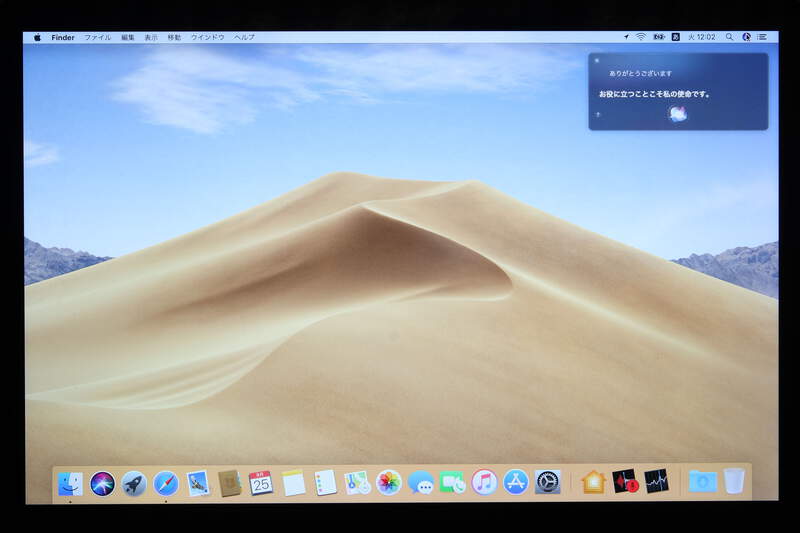Open Downloads folder stack in Dock
This screenshot has height=533, width=800.
pyautogui.click(x=702, y=481)
